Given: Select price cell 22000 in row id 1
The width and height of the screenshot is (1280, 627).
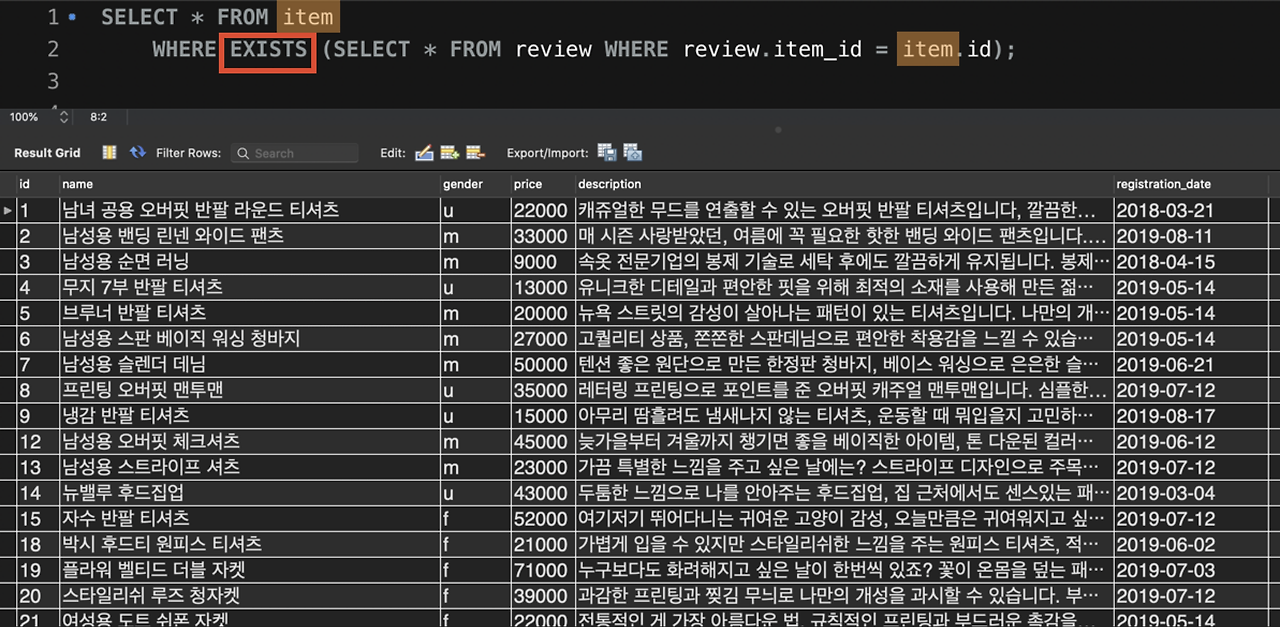Looking at the screenshot, I should (x=543, y=210).
